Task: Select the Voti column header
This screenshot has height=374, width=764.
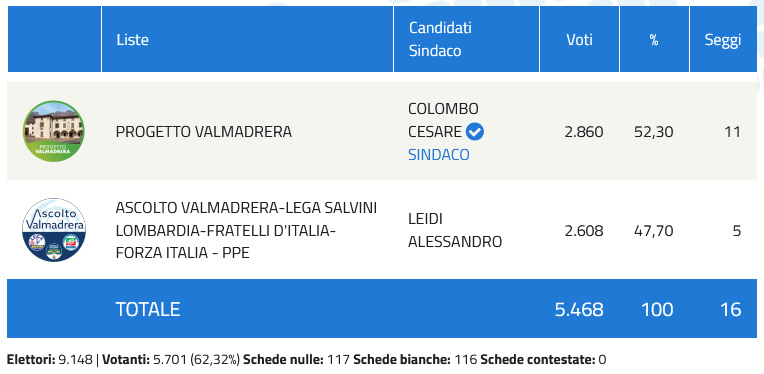Action: (579, 39)
